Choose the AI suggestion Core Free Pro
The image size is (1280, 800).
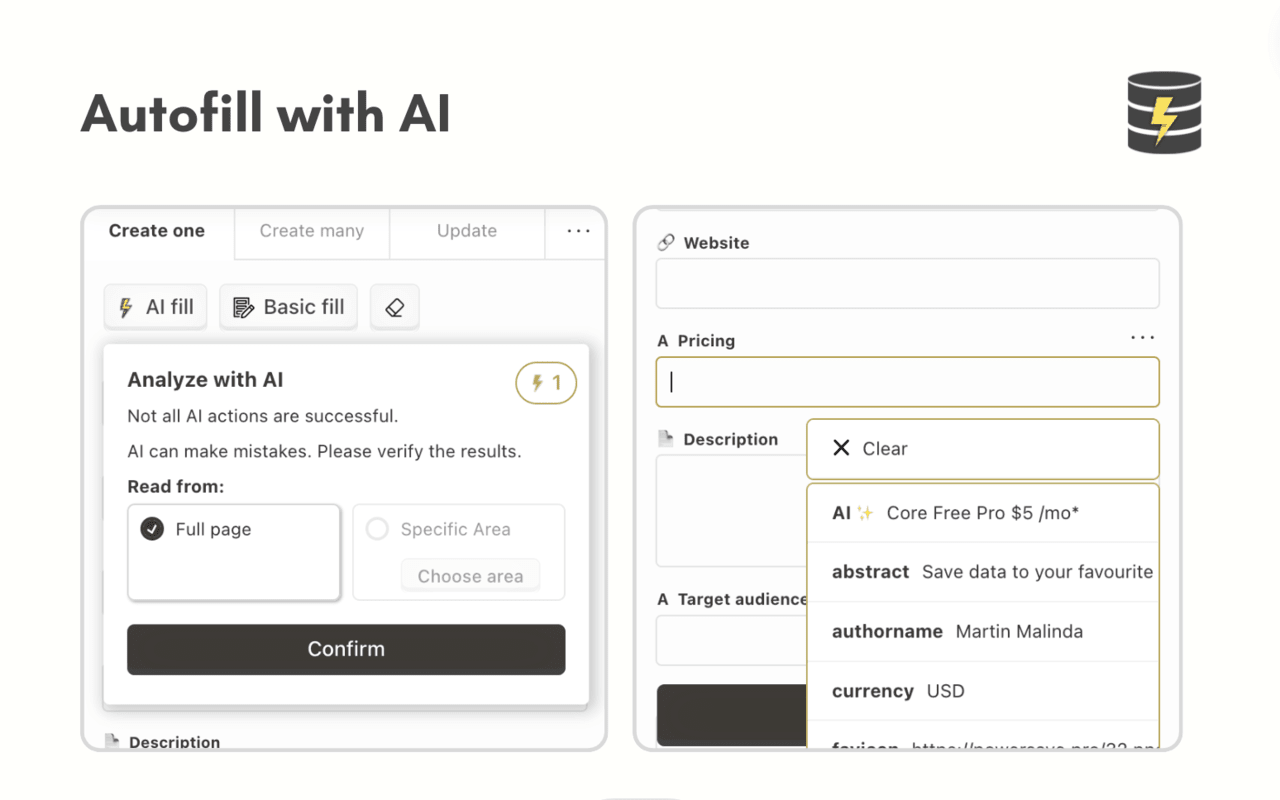pyautogui.click(x=982, y=513)
